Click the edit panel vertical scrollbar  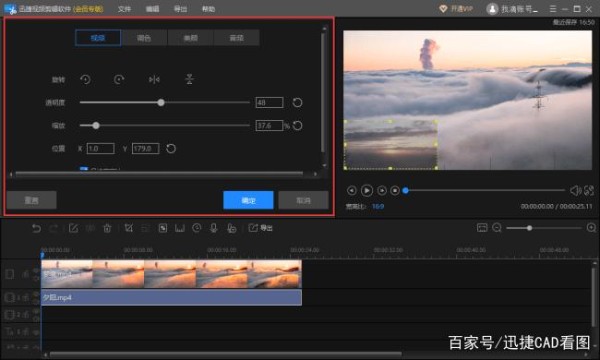click(x=324, y=92)
